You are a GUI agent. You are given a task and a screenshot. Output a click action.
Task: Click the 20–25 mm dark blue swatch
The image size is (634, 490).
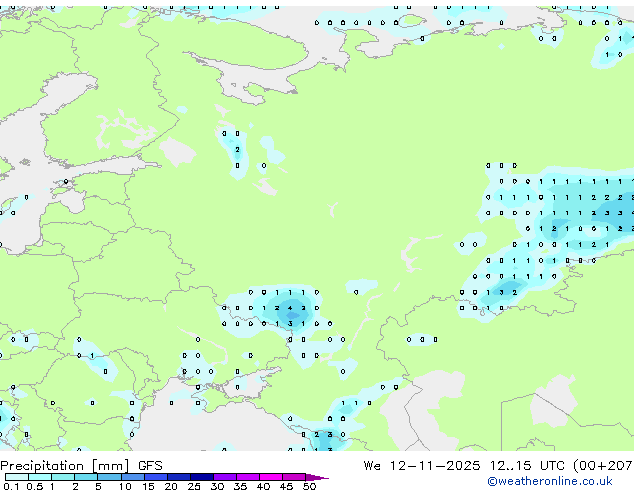[179, 477]
